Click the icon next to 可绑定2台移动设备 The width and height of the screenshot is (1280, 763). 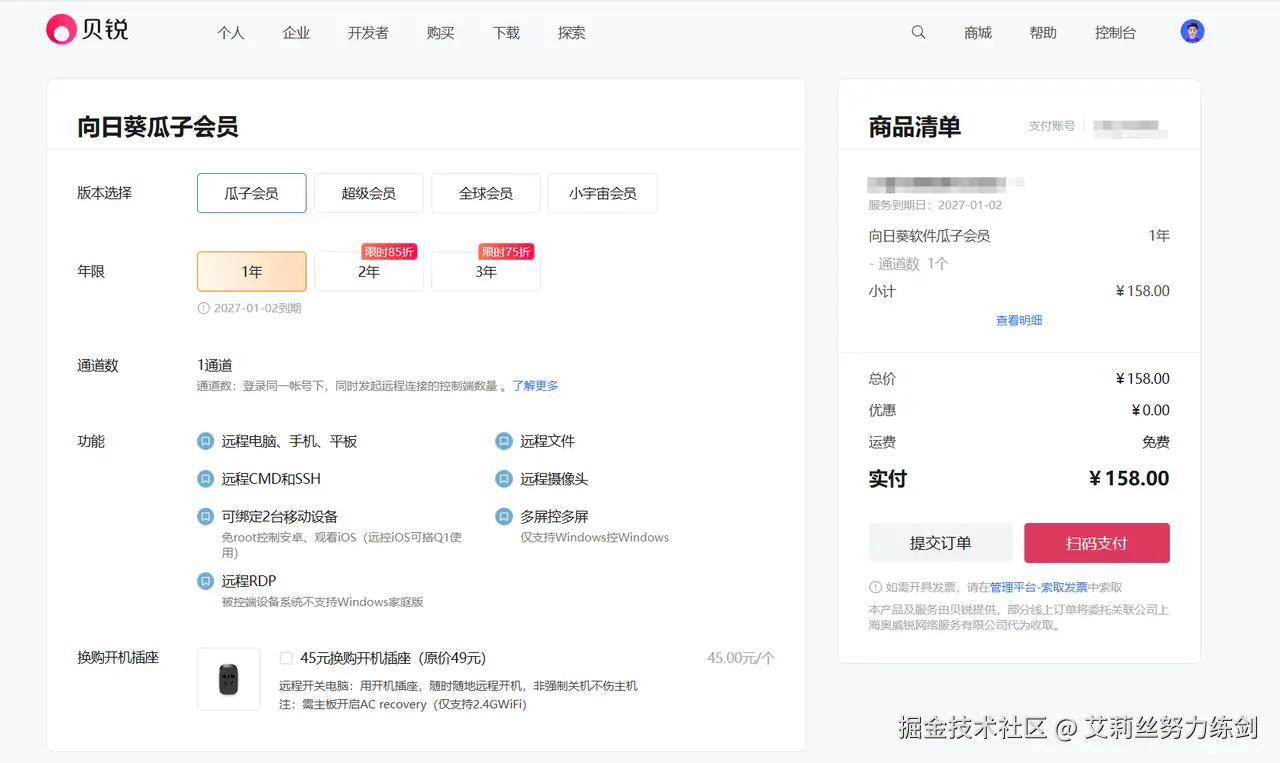point(205,517)
